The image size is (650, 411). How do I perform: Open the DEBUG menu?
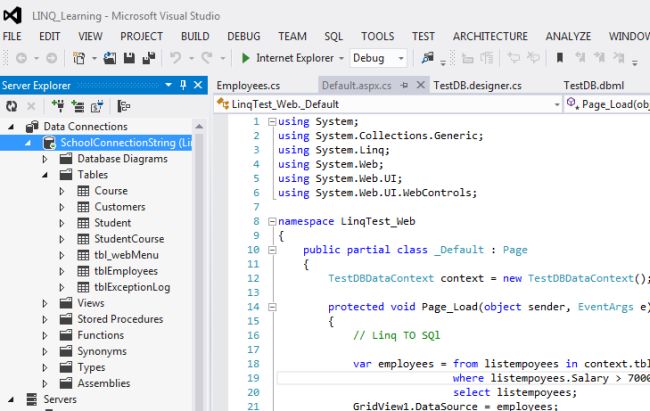[x=243, y=36]
